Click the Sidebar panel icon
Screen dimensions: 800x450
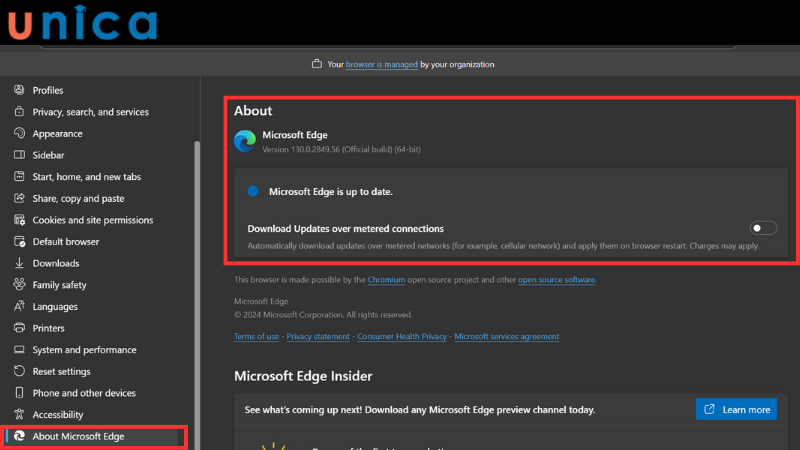coord(19,155)
